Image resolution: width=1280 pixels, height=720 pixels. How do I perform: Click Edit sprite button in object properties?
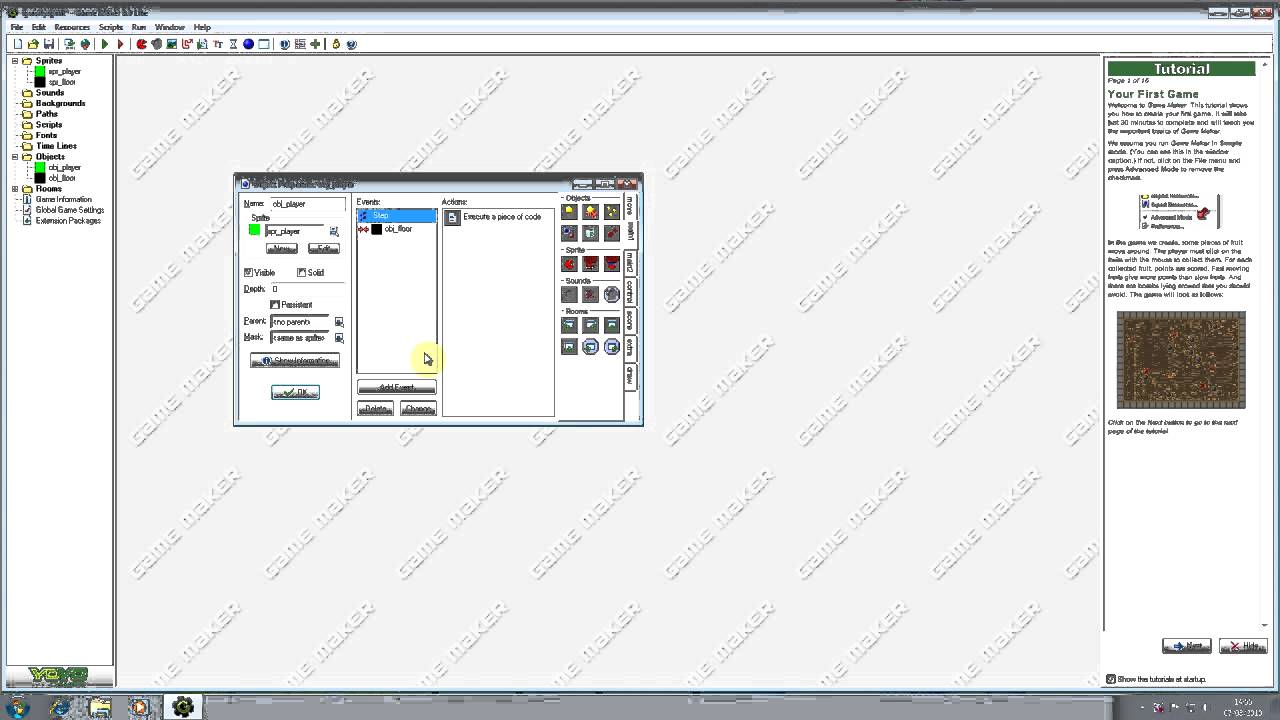323,249
